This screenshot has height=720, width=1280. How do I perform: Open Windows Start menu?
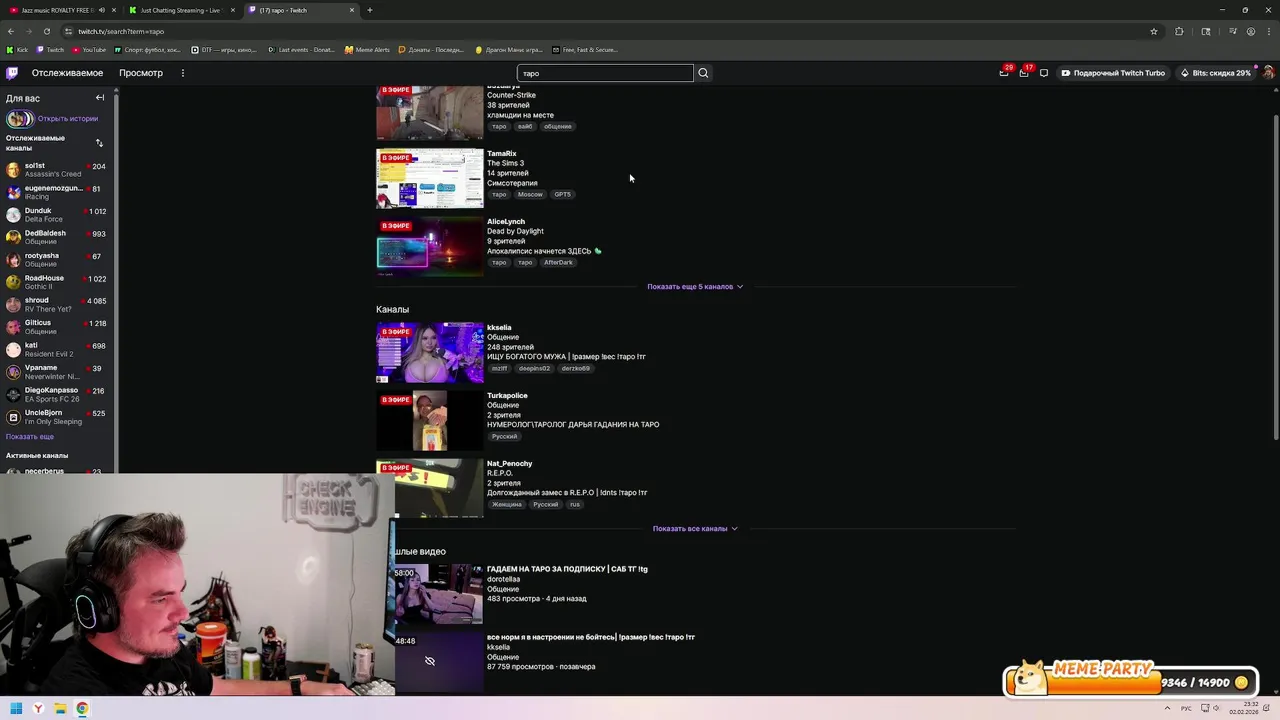[16, 709]
